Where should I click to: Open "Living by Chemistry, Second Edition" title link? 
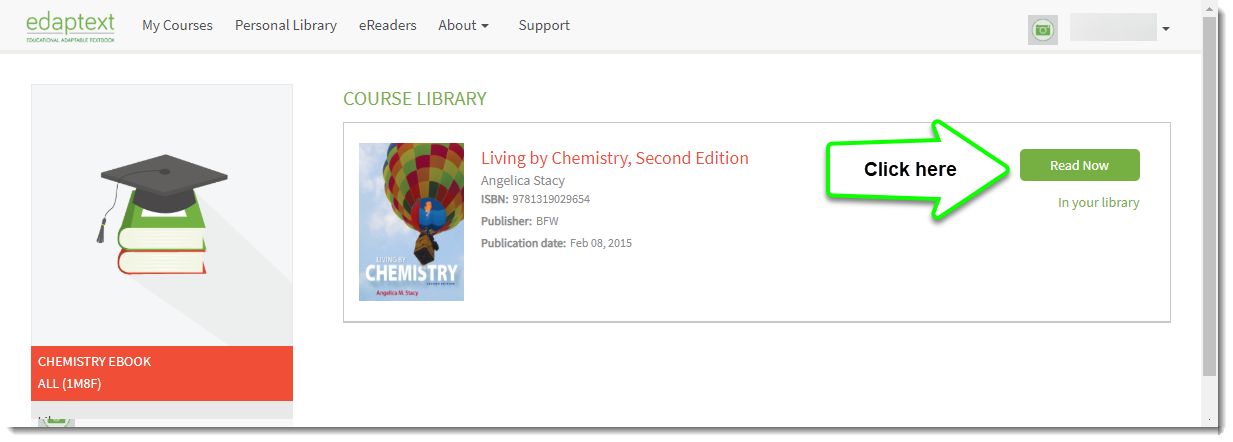coord(614,158)
